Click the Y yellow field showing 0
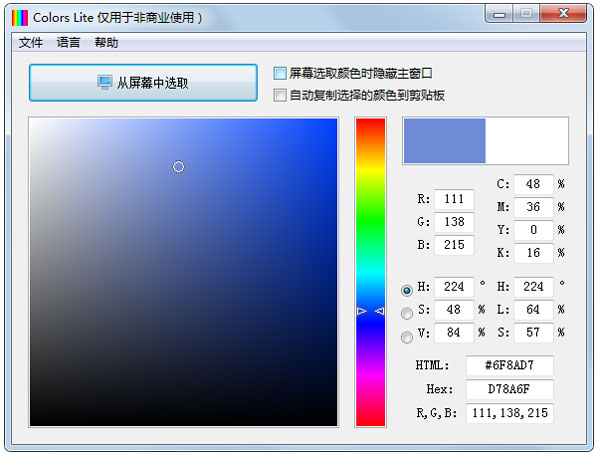The image size is (600, 455). [533, 230]
